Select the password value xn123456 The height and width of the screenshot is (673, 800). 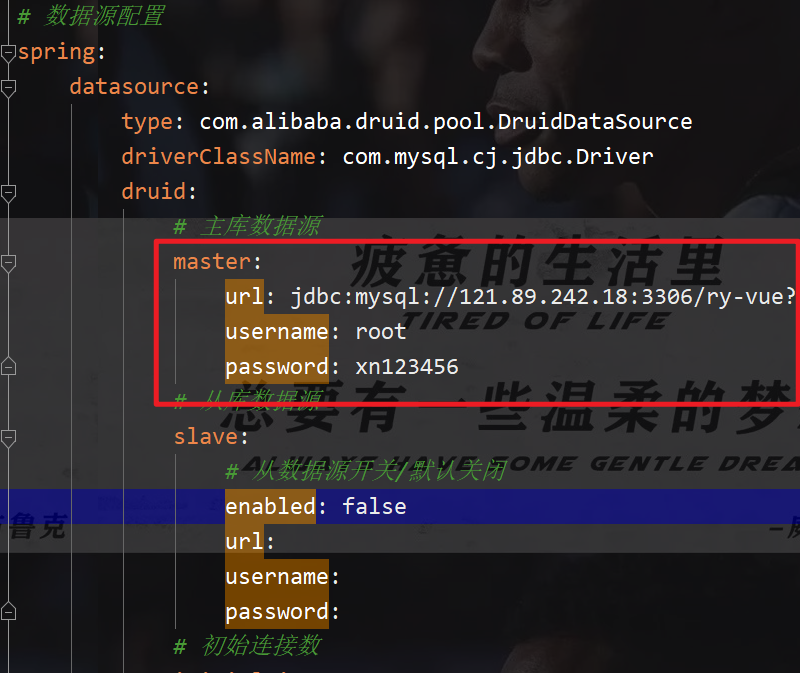[407, 366]
